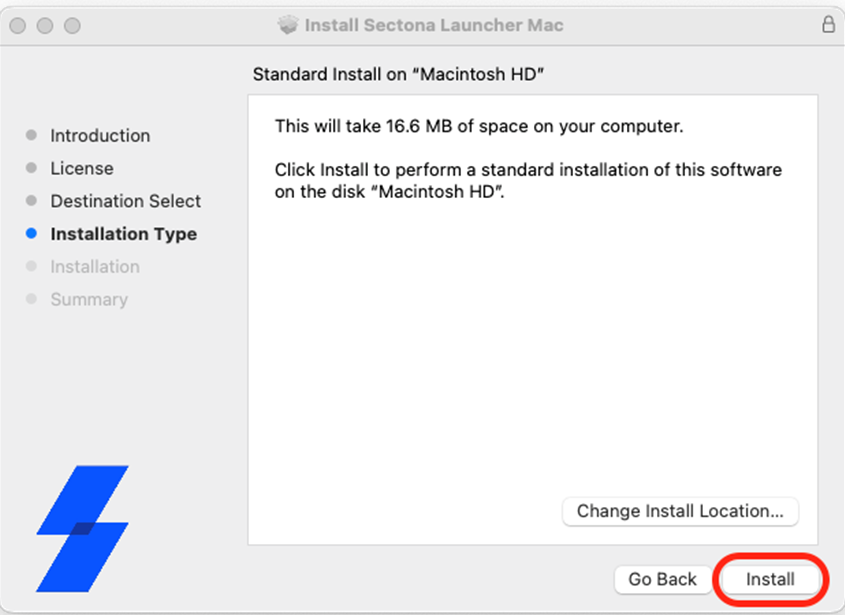
Task: Select the Introduction step in sidebar
Action: pyautogui.click(x=100, y=136)
